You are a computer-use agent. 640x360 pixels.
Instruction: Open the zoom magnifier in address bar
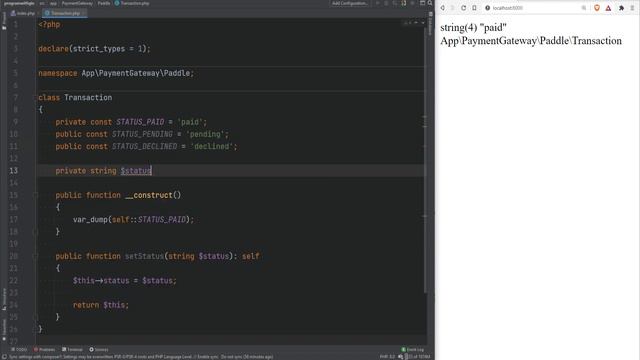584,8
